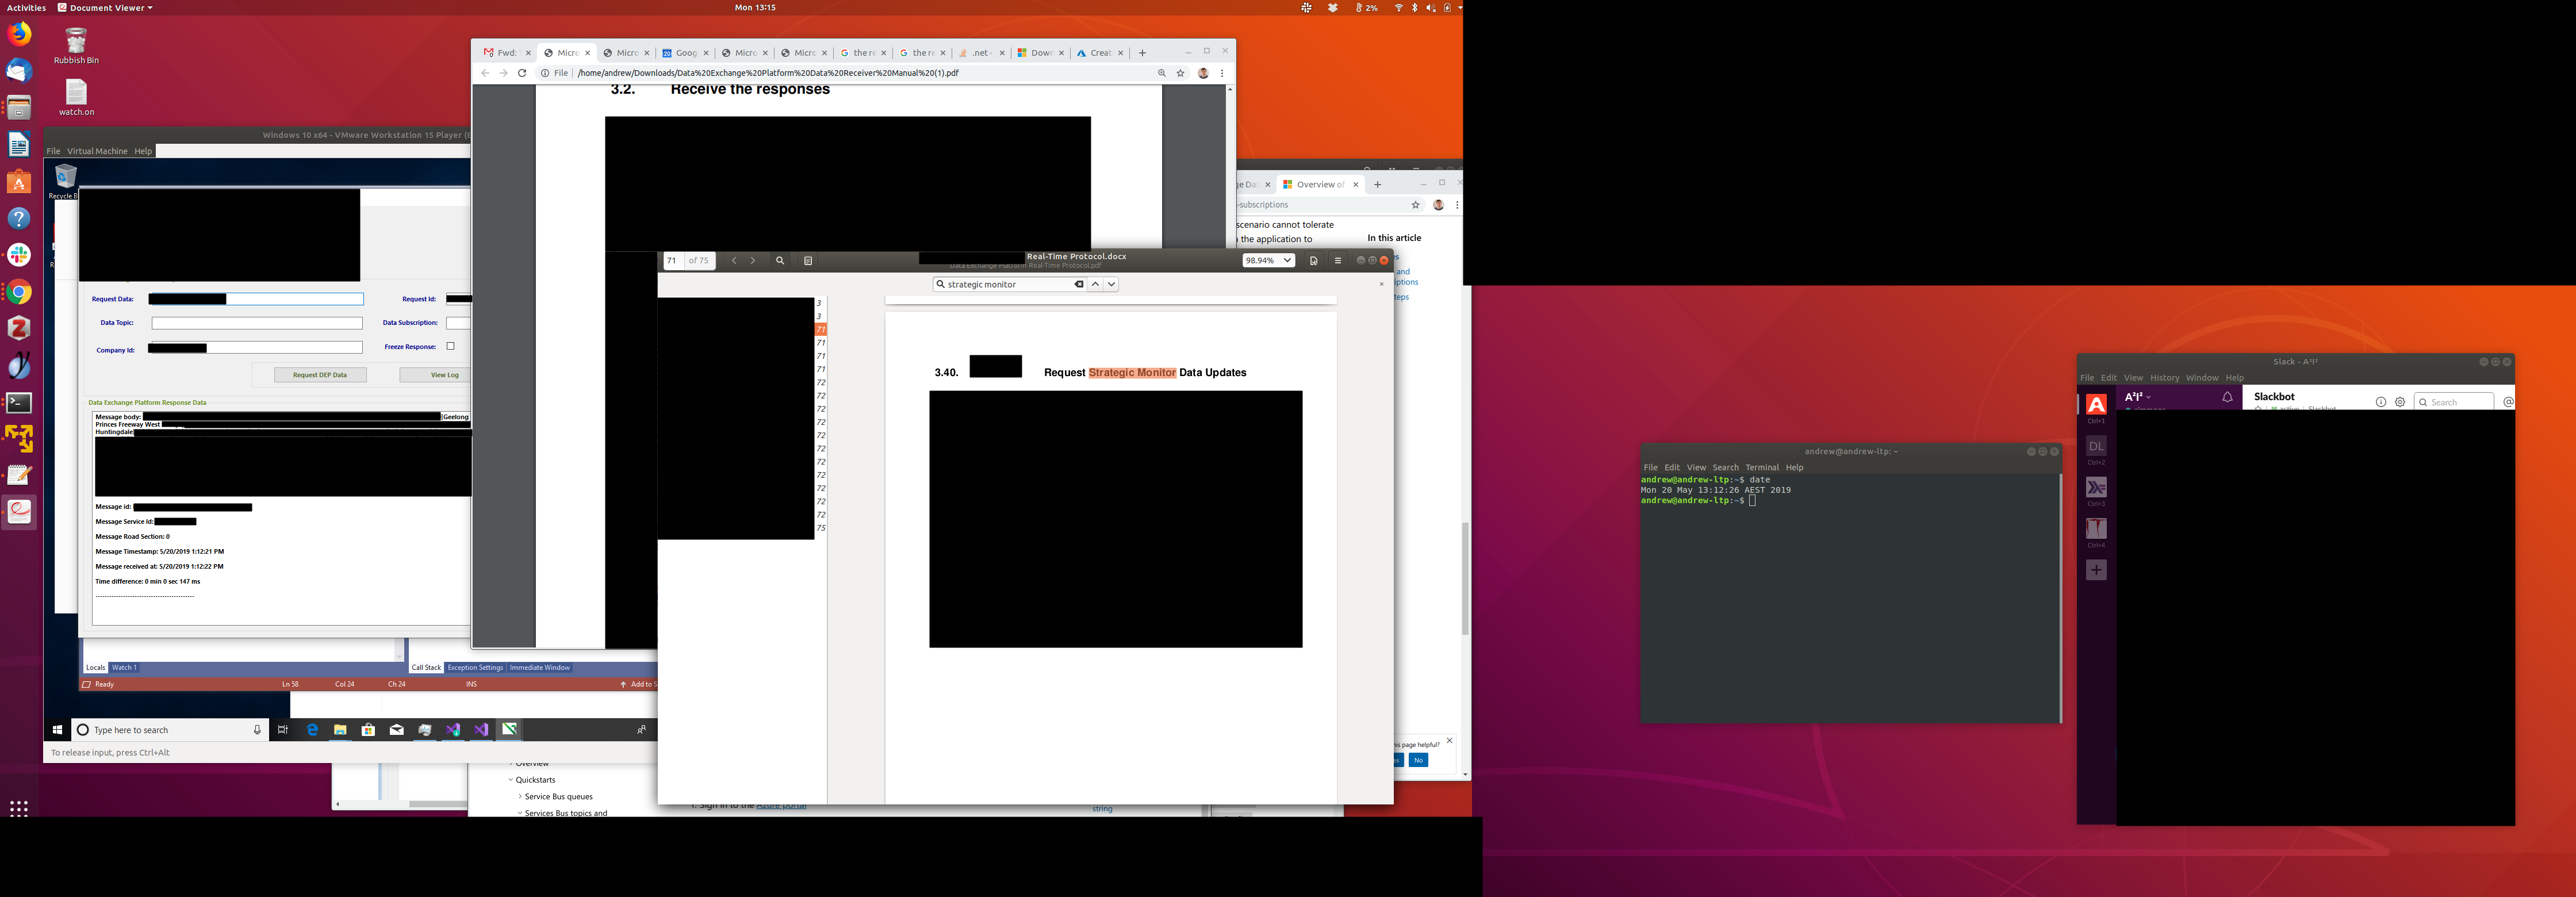Expand Service Bus queues tree item
Image resolution: width=2576 pixels, height=897 pixels.
(520, 797)
